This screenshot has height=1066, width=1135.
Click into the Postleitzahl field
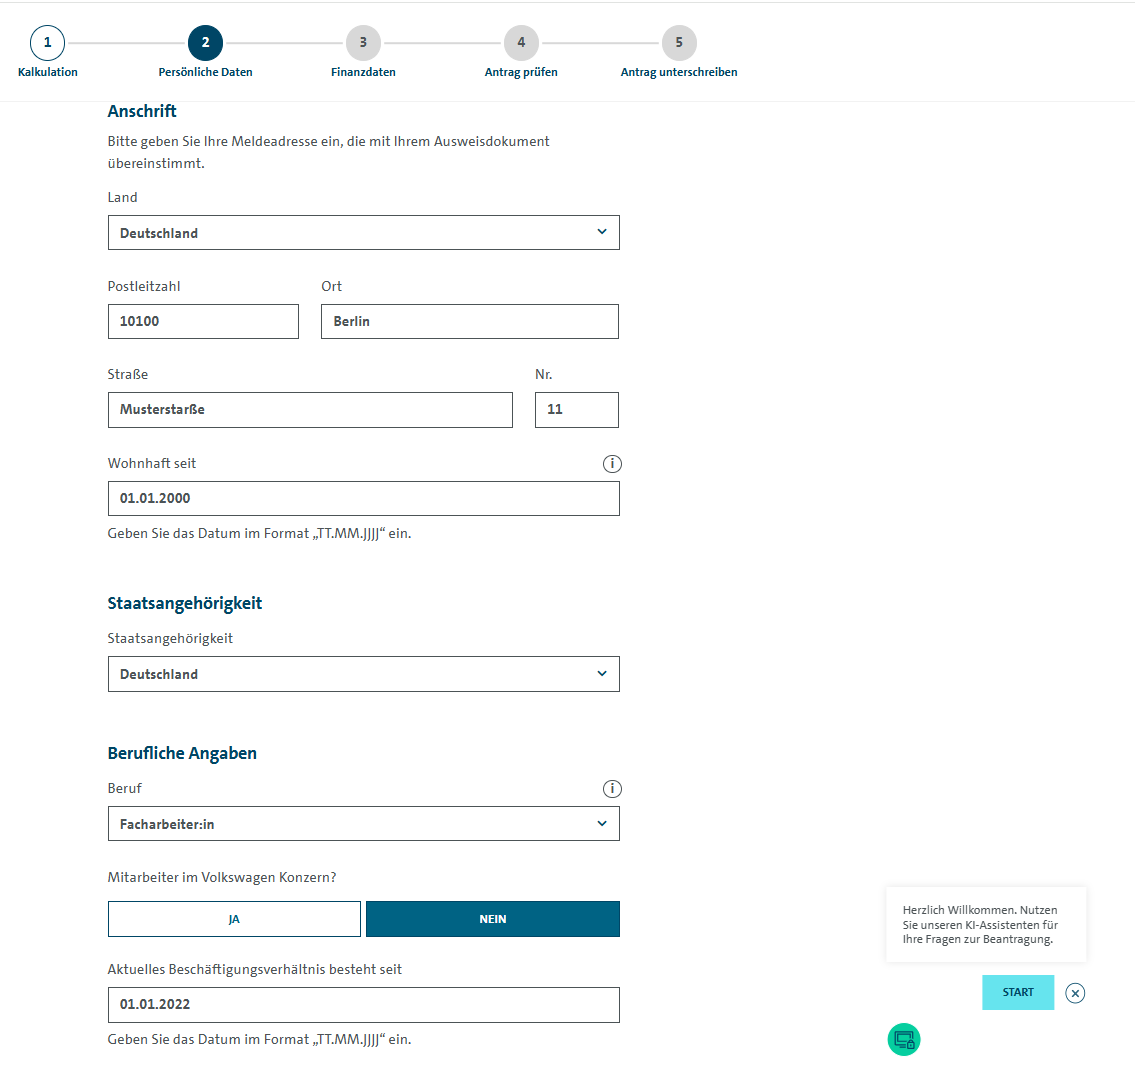203,321
